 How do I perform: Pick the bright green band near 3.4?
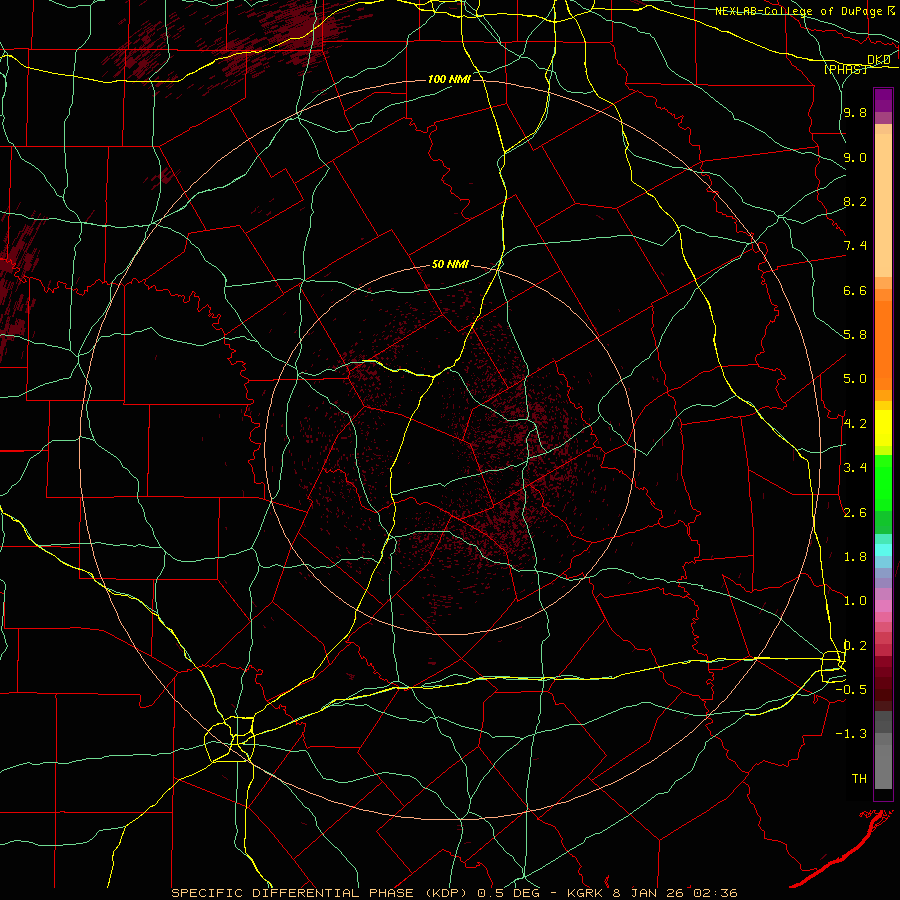(x=883, y=483)
